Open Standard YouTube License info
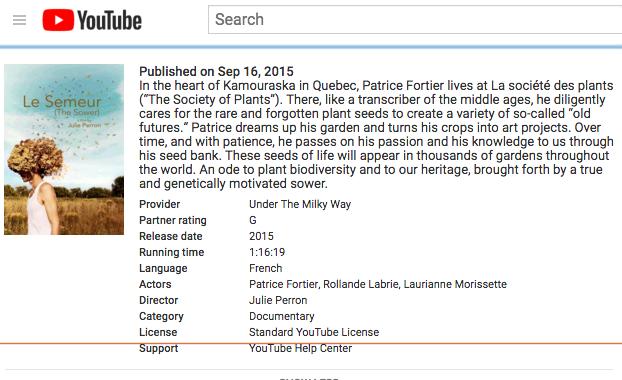This screenshot has height=380, width=622. [314, 332]
